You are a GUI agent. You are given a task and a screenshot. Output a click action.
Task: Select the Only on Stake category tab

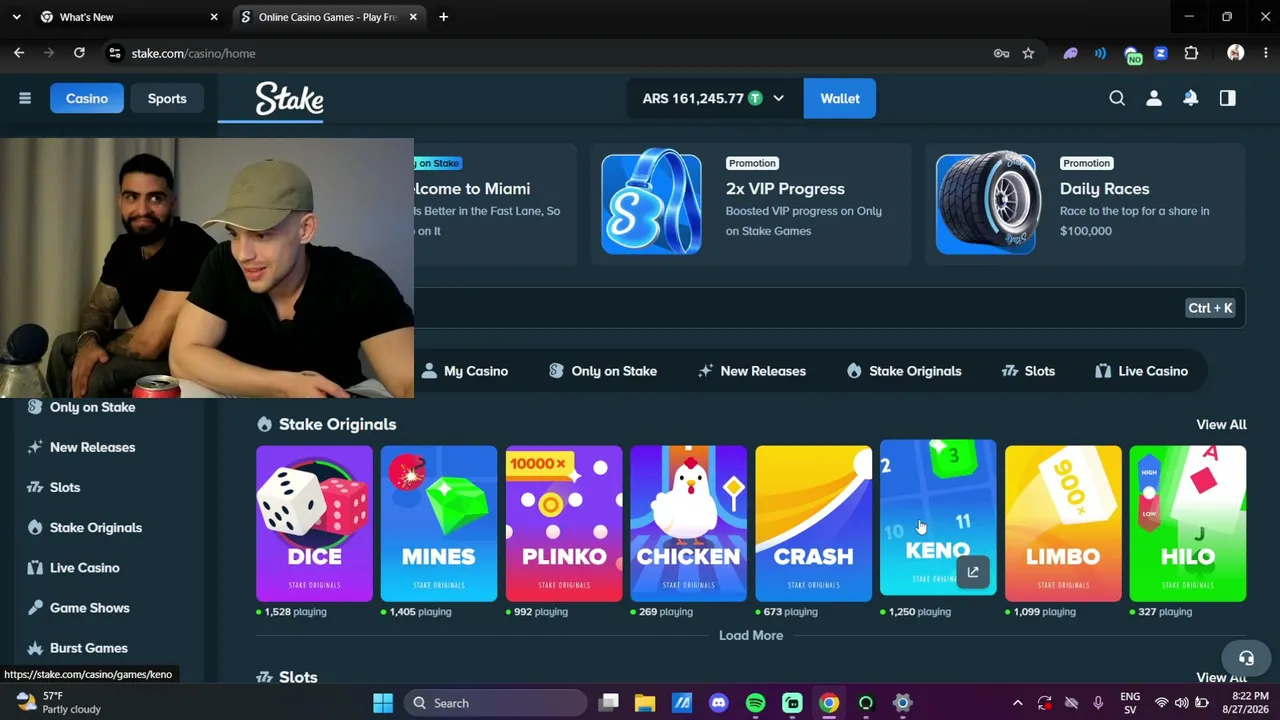pyautogui.click(x=603, y=371)
